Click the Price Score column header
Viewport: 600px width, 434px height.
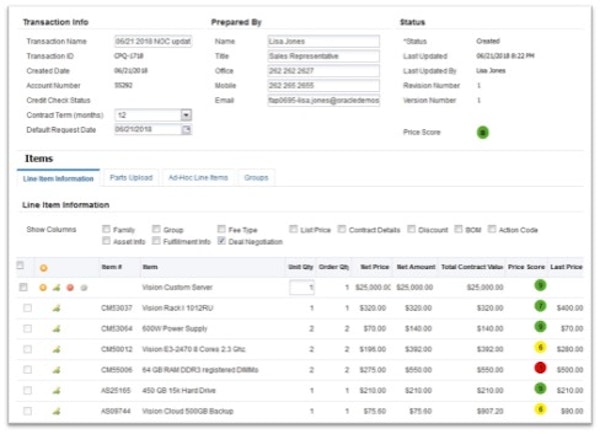click(x=526, y=267)
